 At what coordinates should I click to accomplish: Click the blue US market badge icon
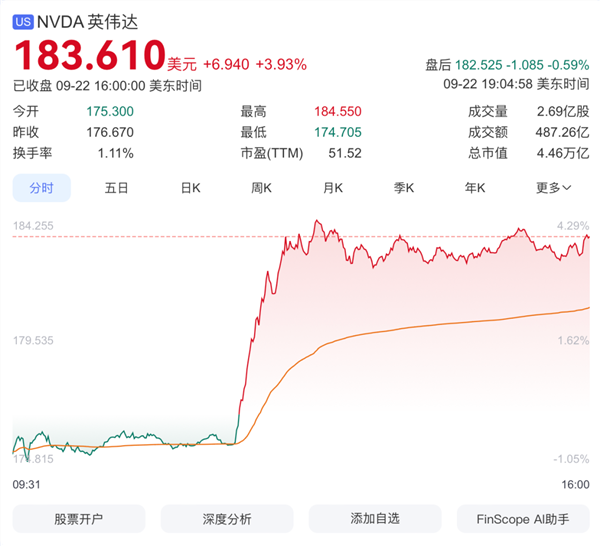[x=23, y=22]
